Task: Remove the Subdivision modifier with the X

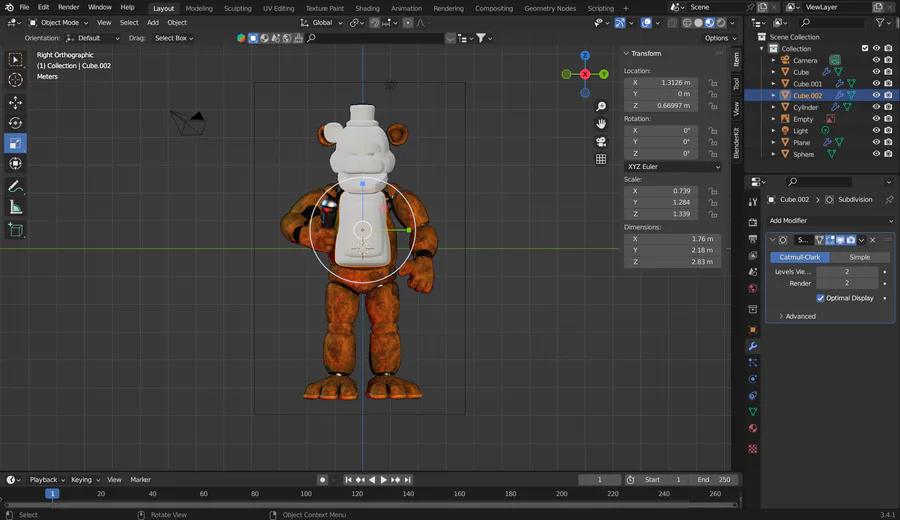Action: point(872,240)
